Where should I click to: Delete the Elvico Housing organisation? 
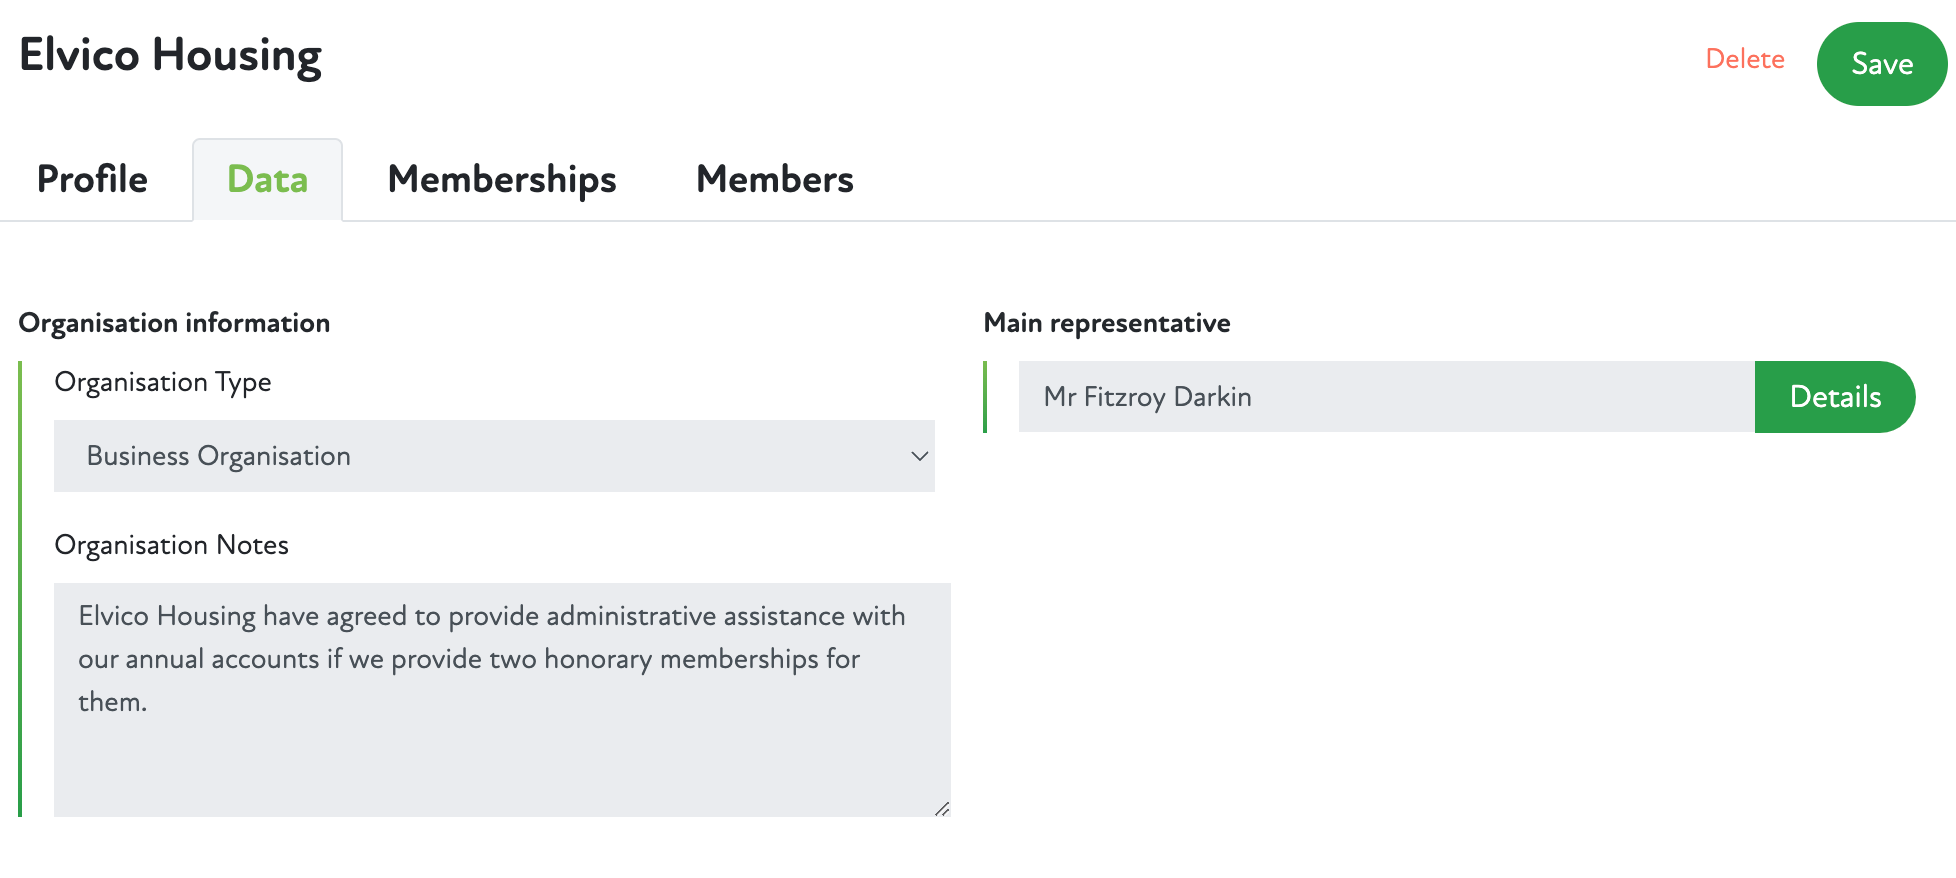[1745, 59]
